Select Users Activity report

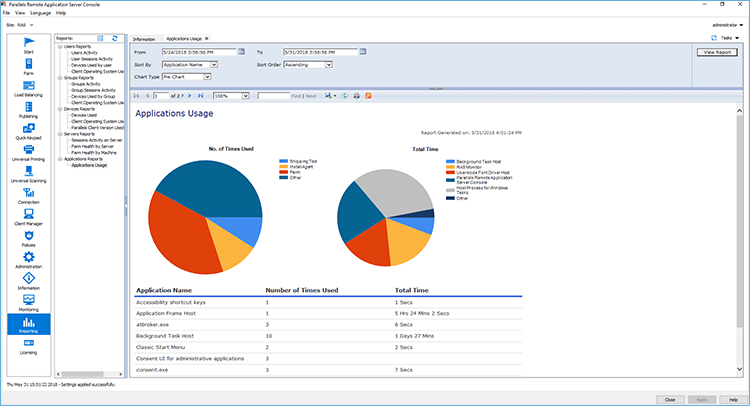(x=84, y=53)
